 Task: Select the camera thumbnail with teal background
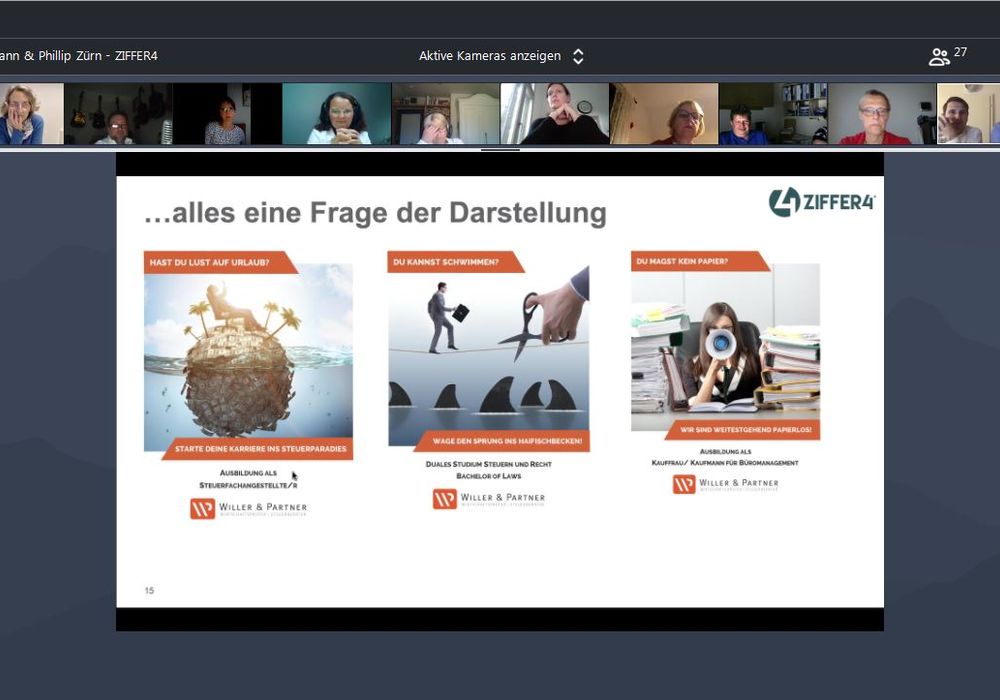pos(336,114)
